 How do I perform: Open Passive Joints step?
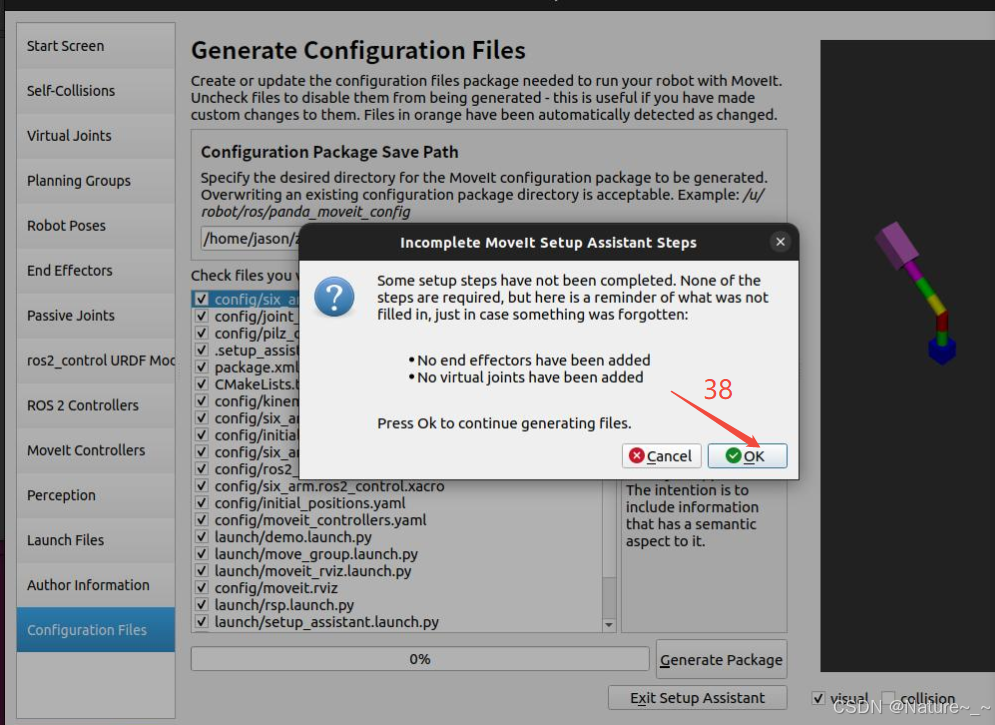pos(96,315)
